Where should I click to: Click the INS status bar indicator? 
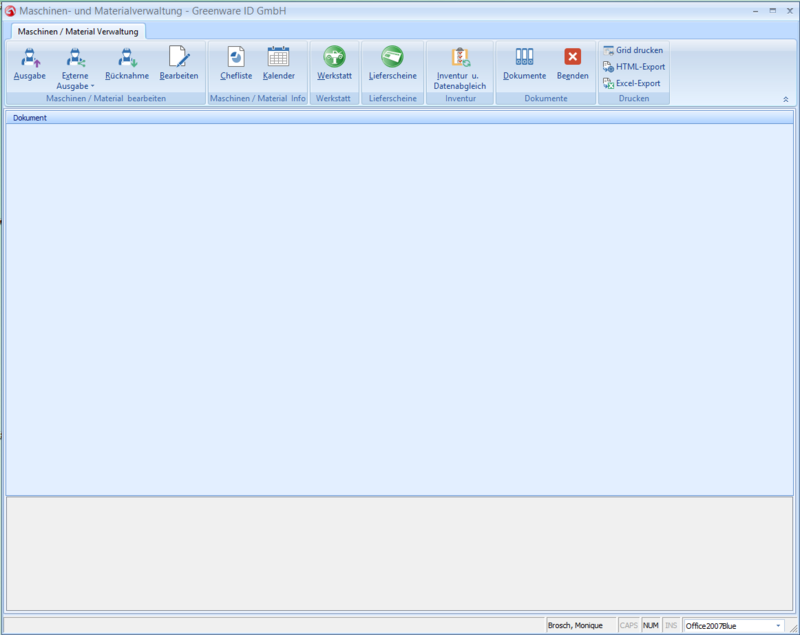click(671, 625)
